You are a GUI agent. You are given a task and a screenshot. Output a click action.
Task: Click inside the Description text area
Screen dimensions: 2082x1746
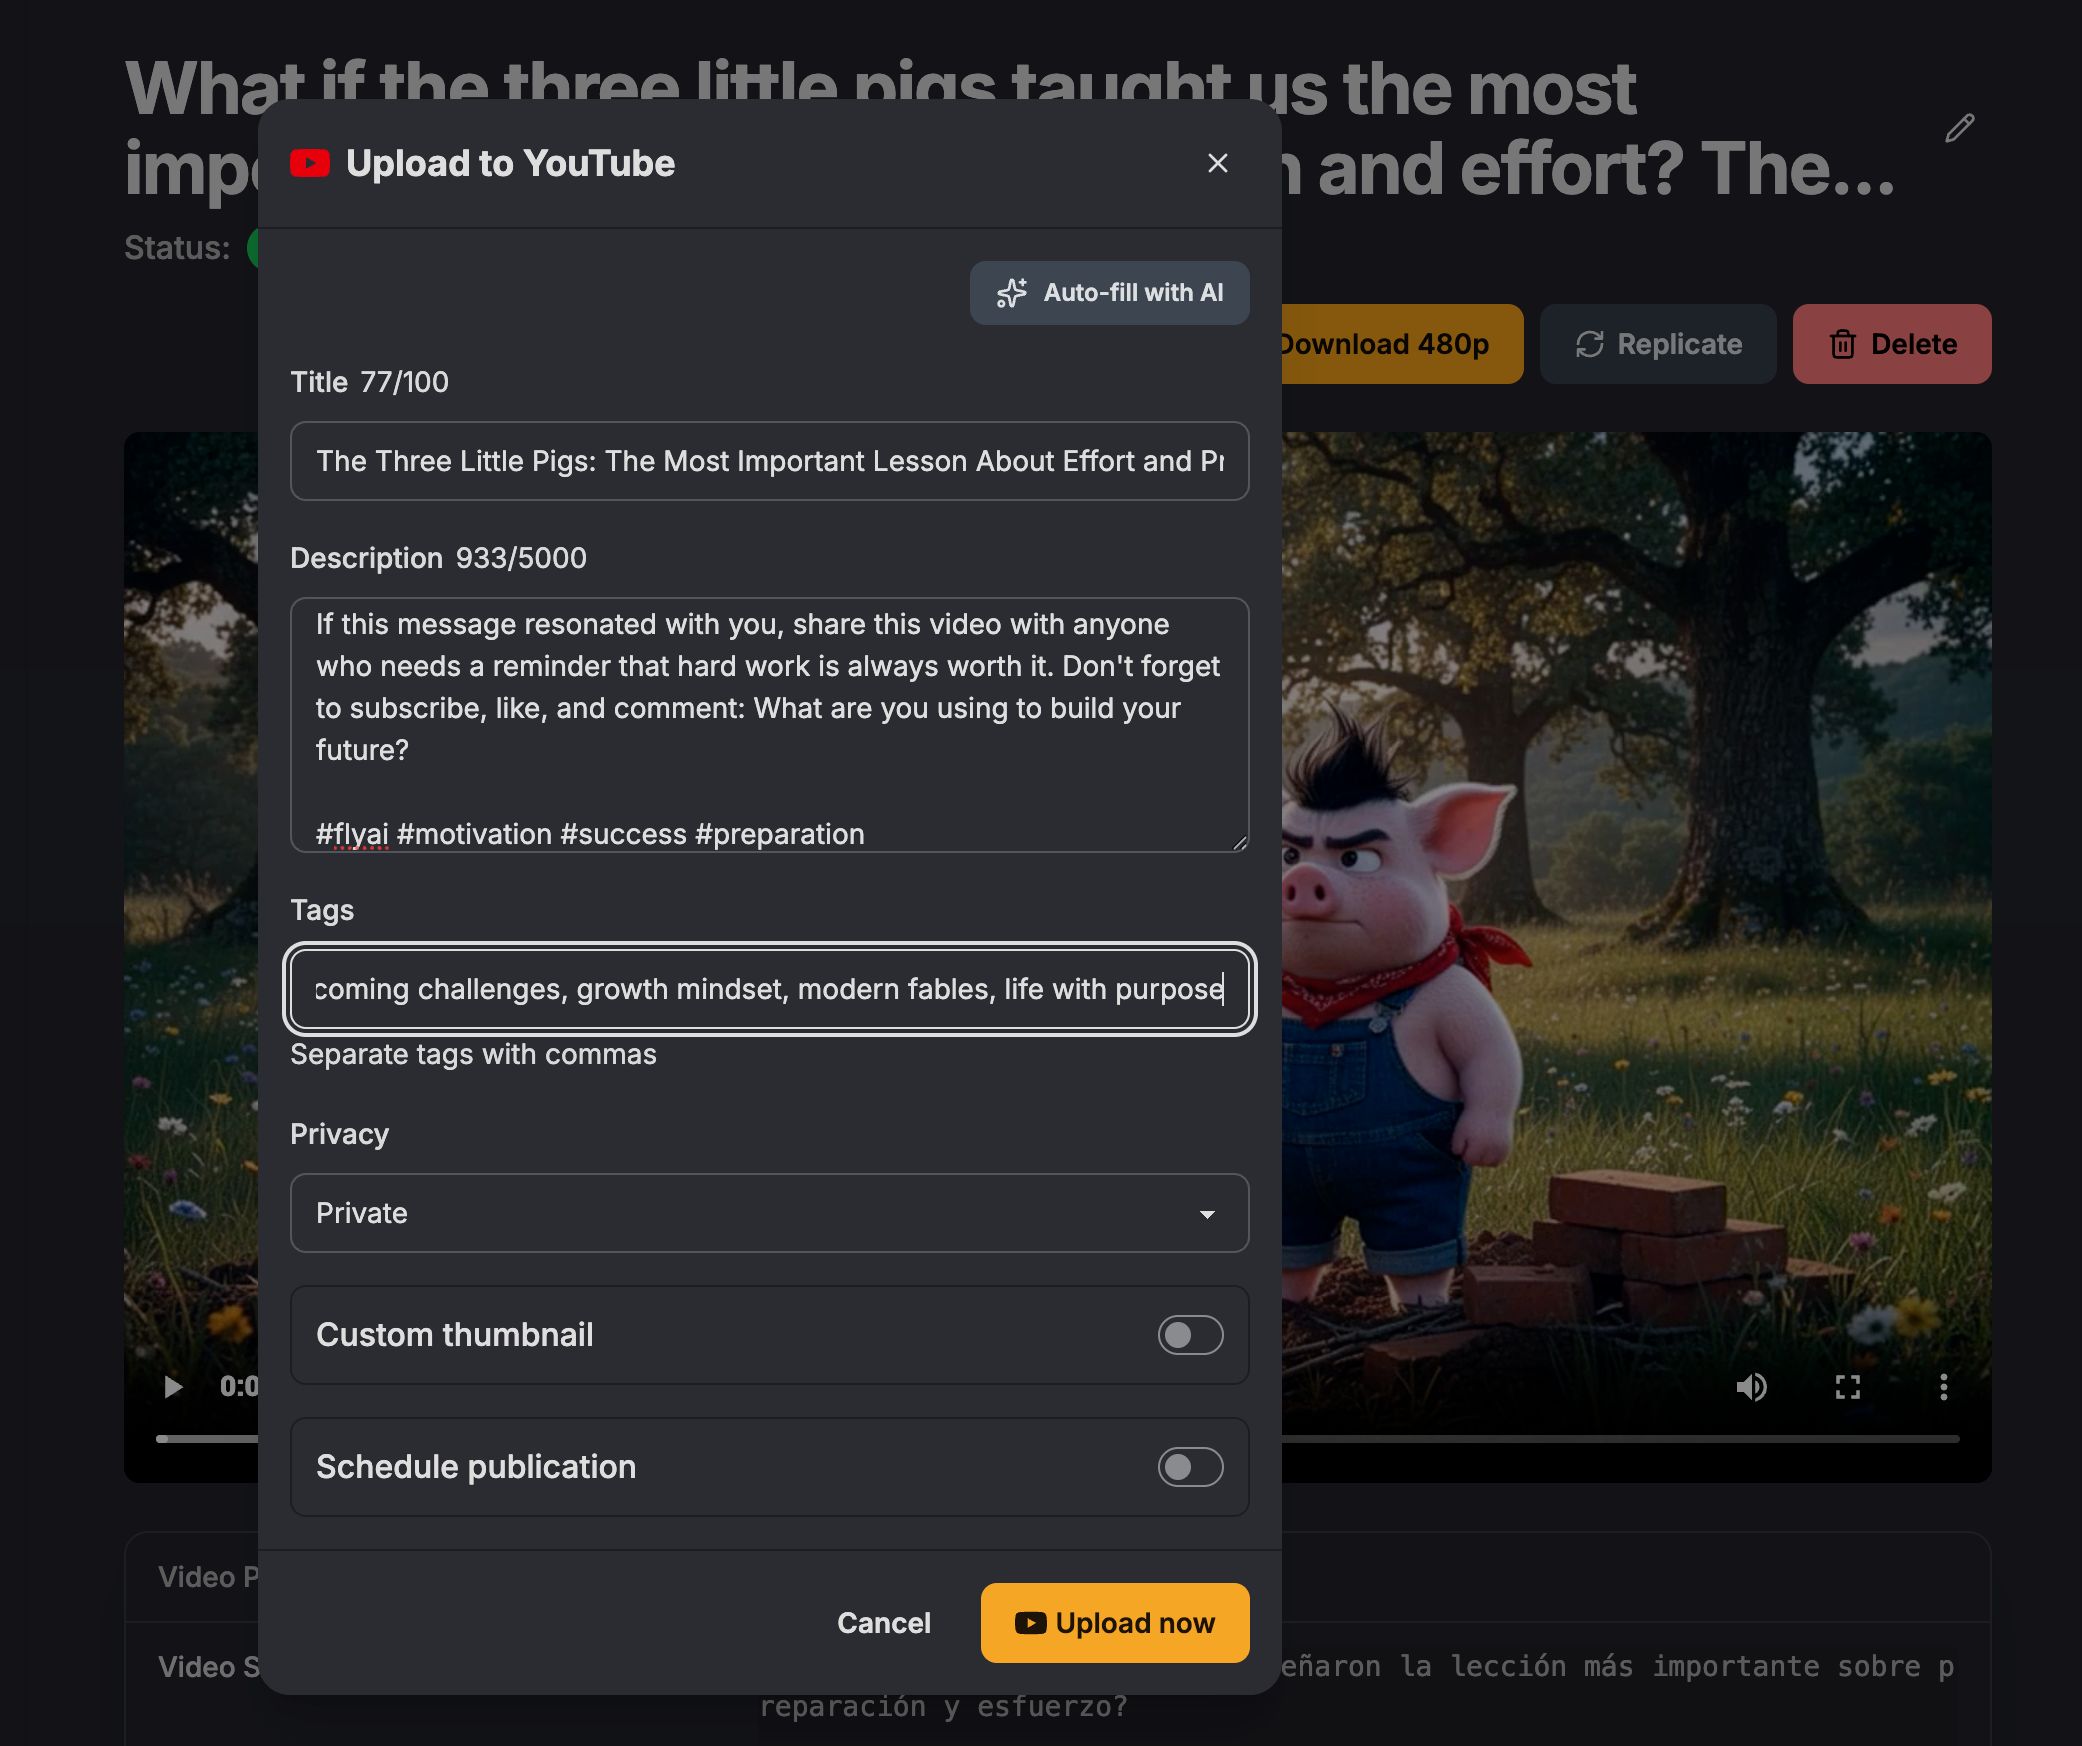point(769,725)
